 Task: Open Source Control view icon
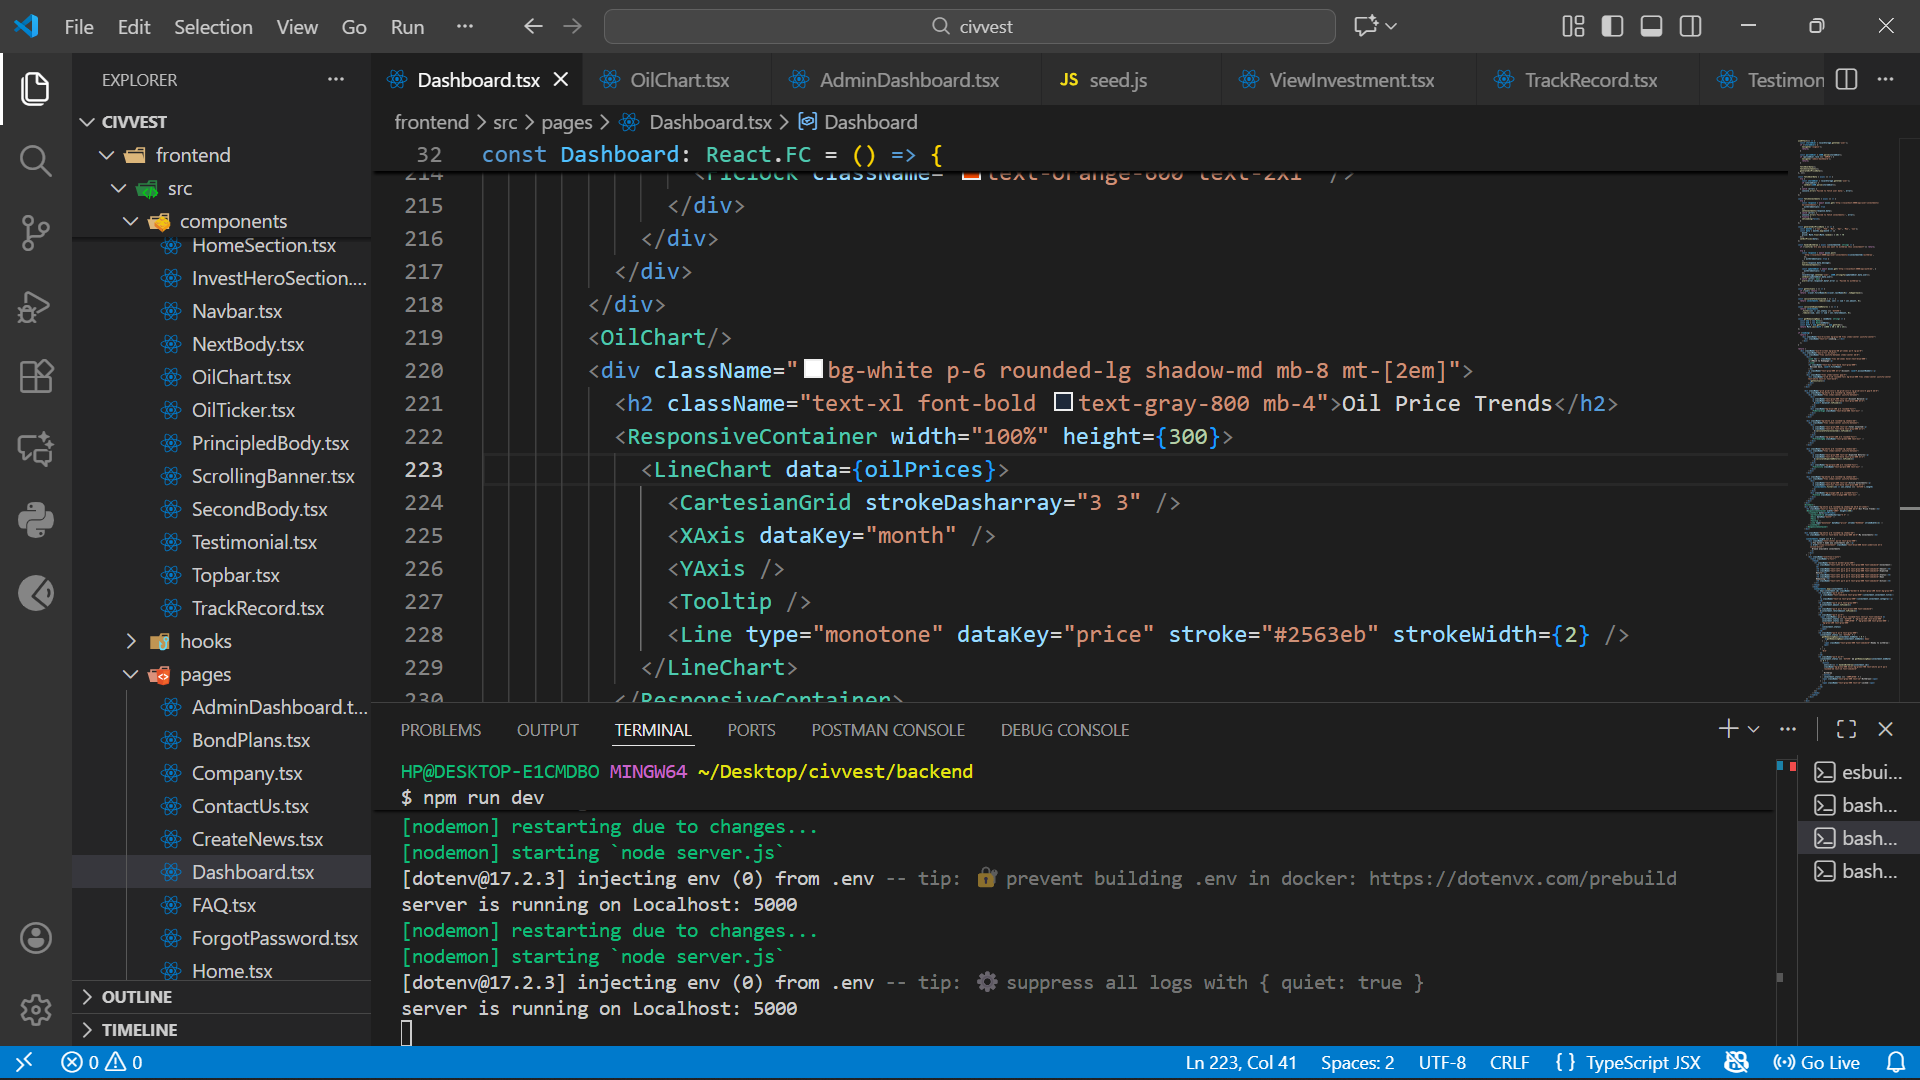coord(35,233)
